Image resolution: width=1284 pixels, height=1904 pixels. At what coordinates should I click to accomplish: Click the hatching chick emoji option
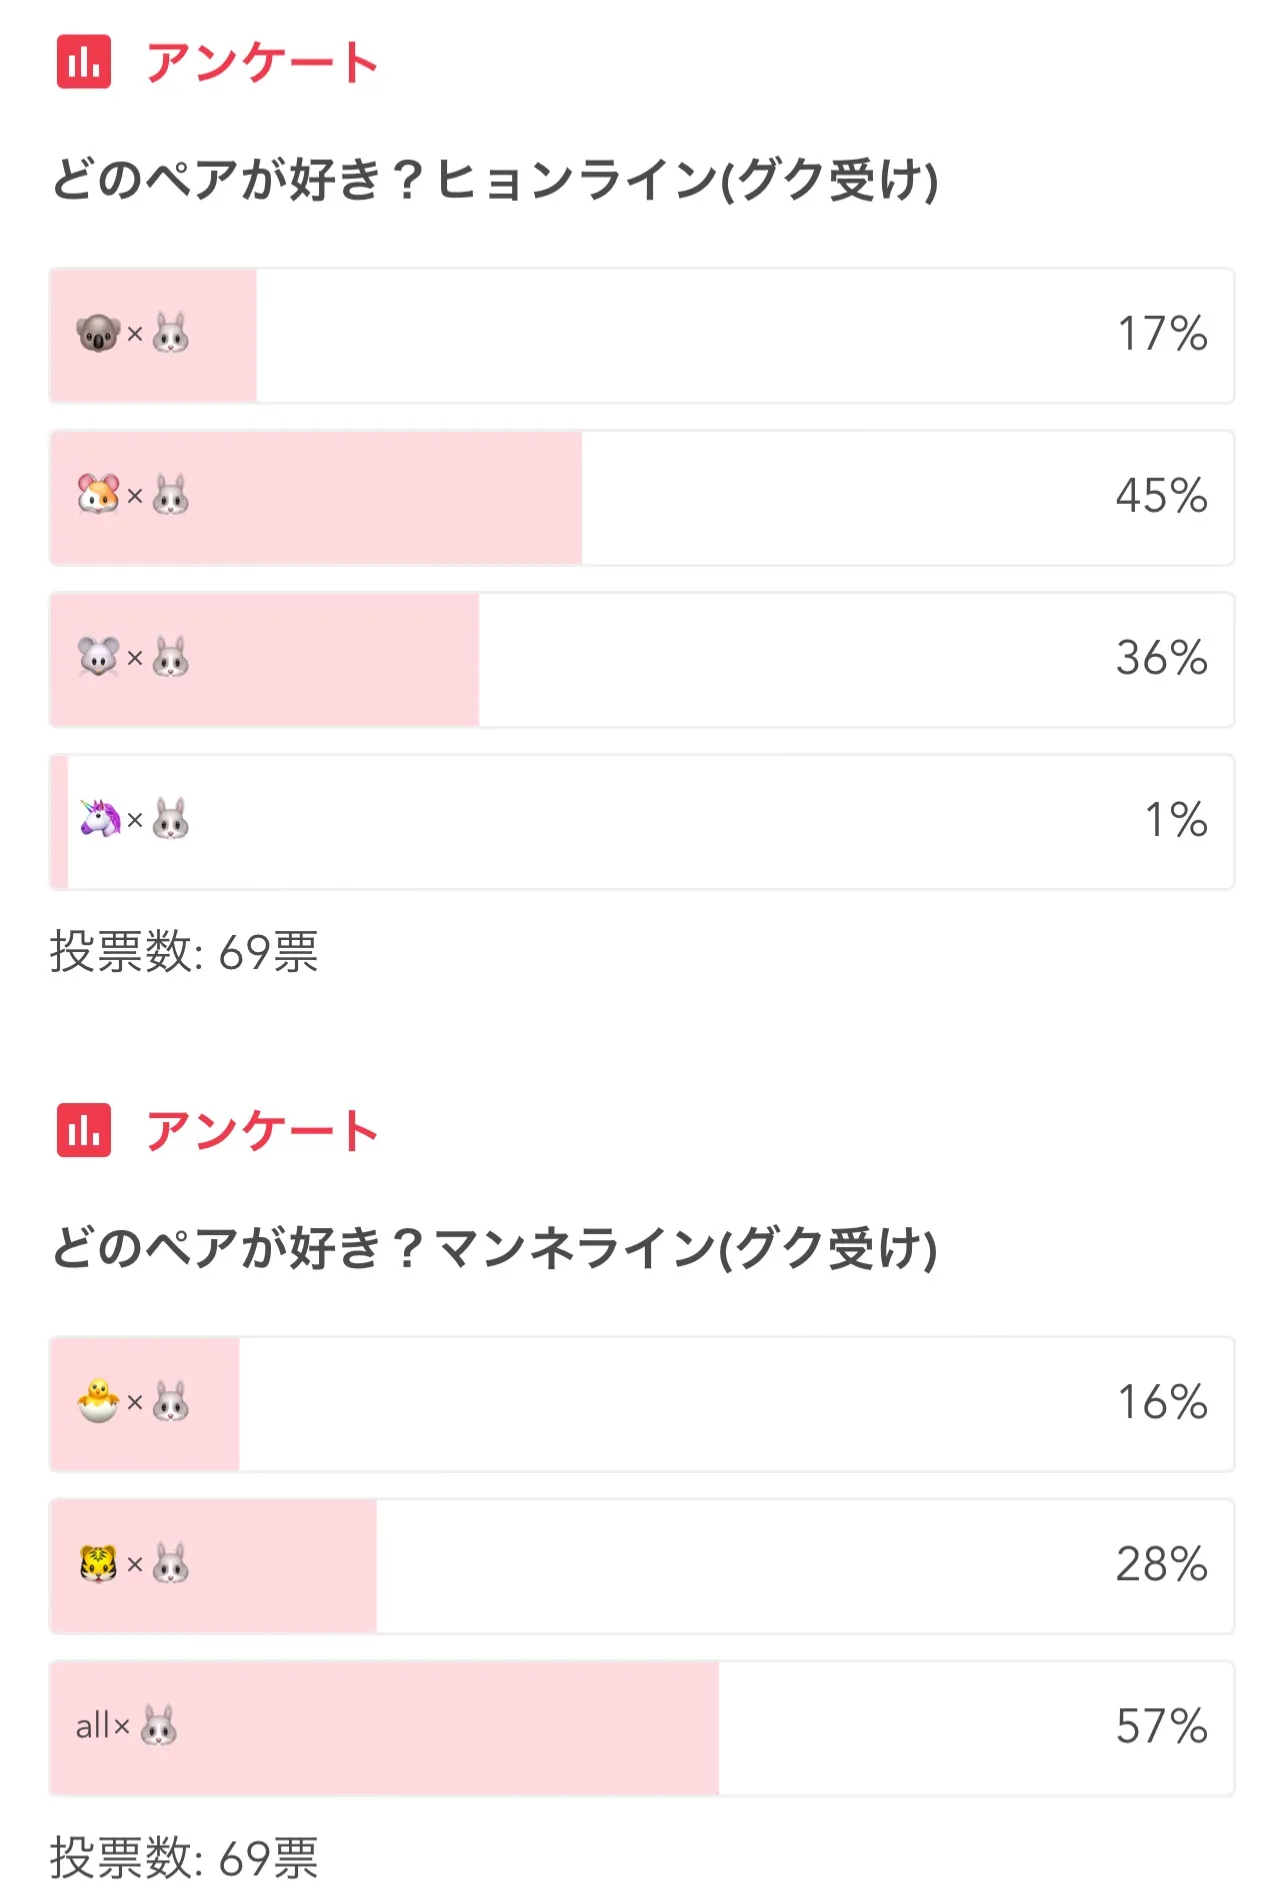pyautogui.click(x=98, y=1401)
